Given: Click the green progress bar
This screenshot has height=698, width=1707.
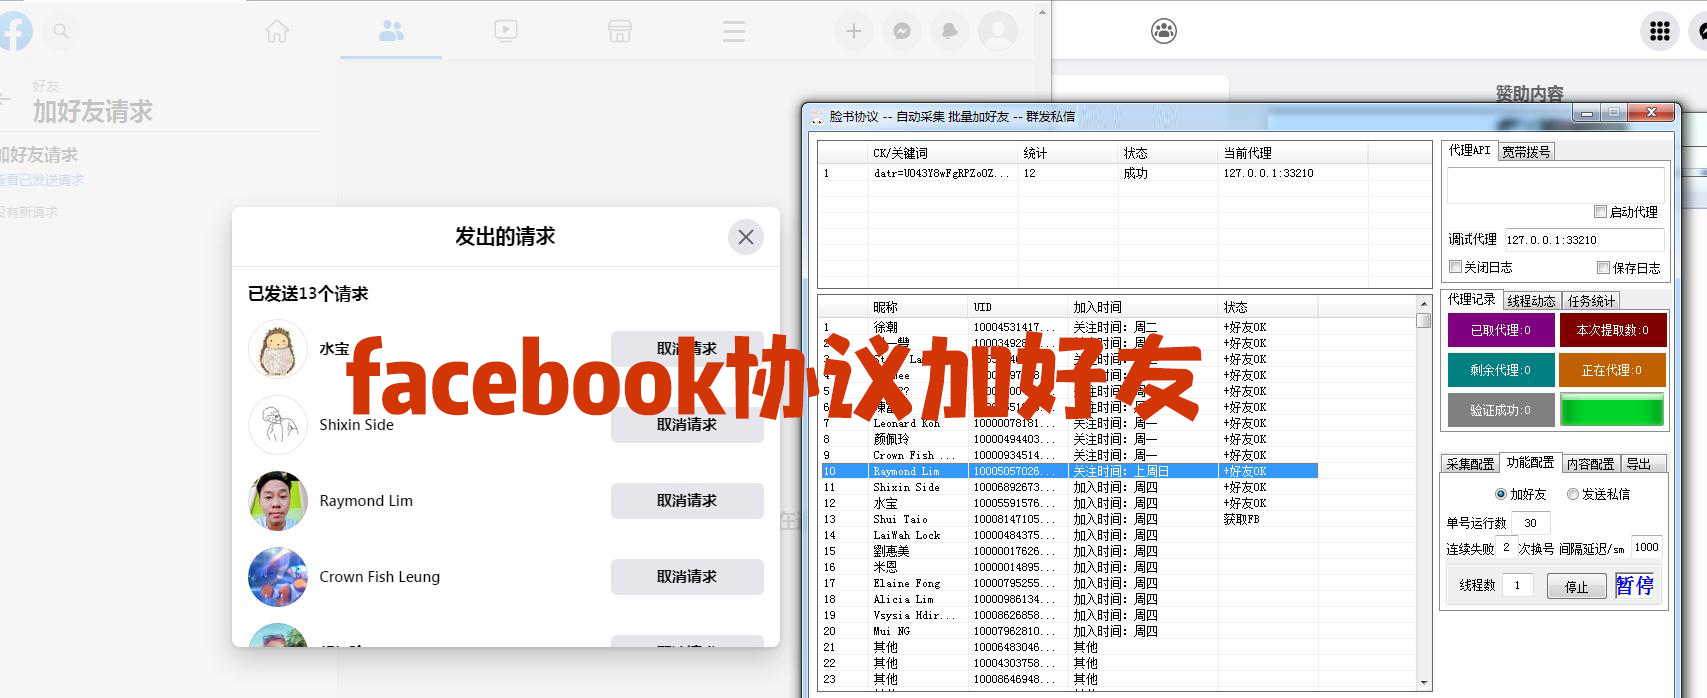Looking at the screenshot, I should tap(1612, 410).
